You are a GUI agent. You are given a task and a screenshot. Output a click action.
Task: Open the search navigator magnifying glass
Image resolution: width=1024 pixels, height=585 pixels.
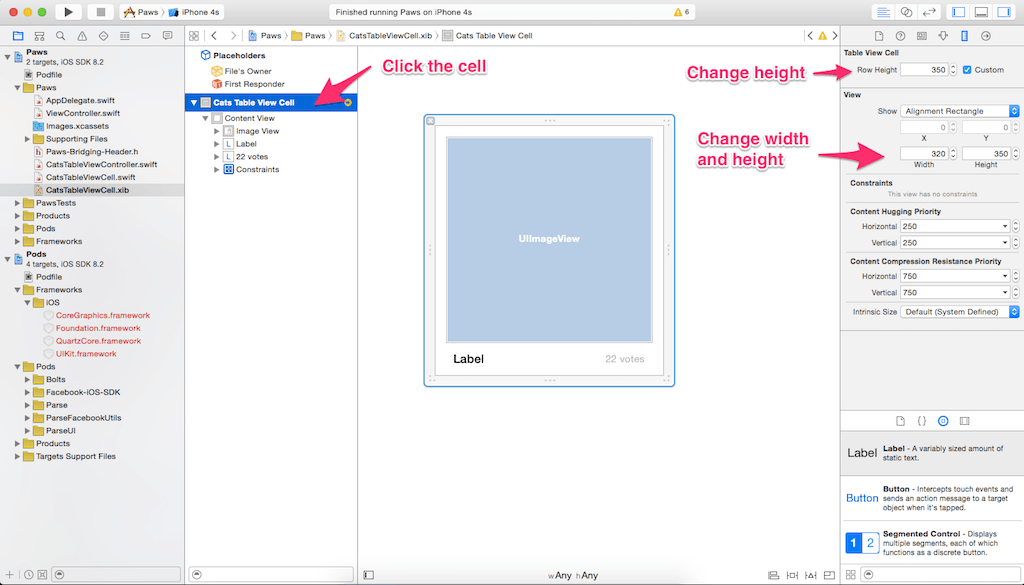pos(60,34)
